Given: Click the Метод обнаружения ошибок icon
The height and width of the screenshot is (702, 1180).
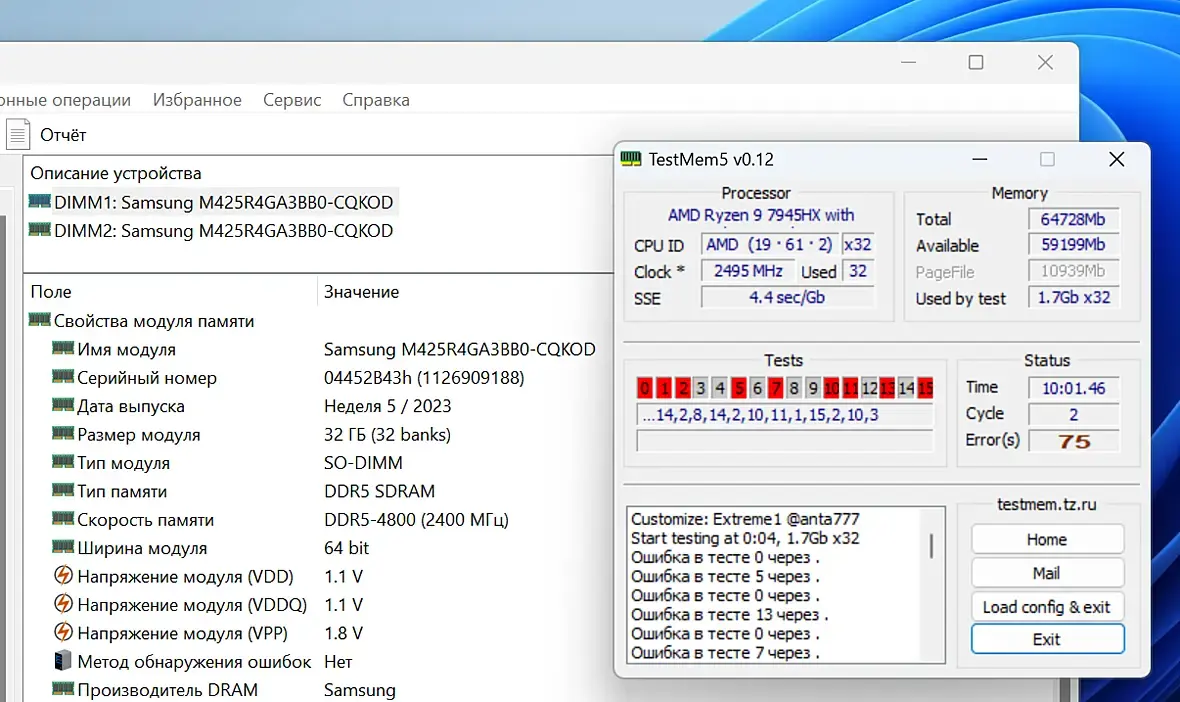Looking at the screenshot, I should click(x=63, y=661).
